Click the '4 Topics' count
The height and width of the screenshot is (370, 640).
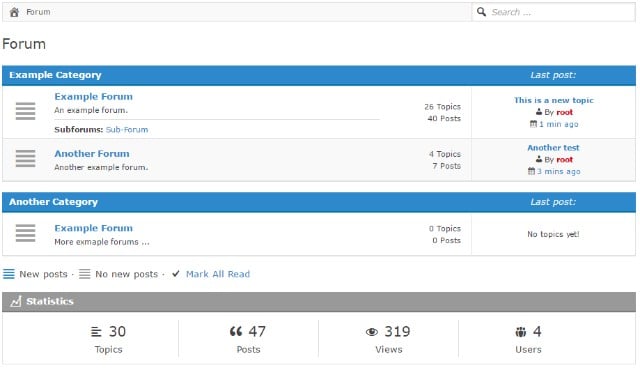445,154
